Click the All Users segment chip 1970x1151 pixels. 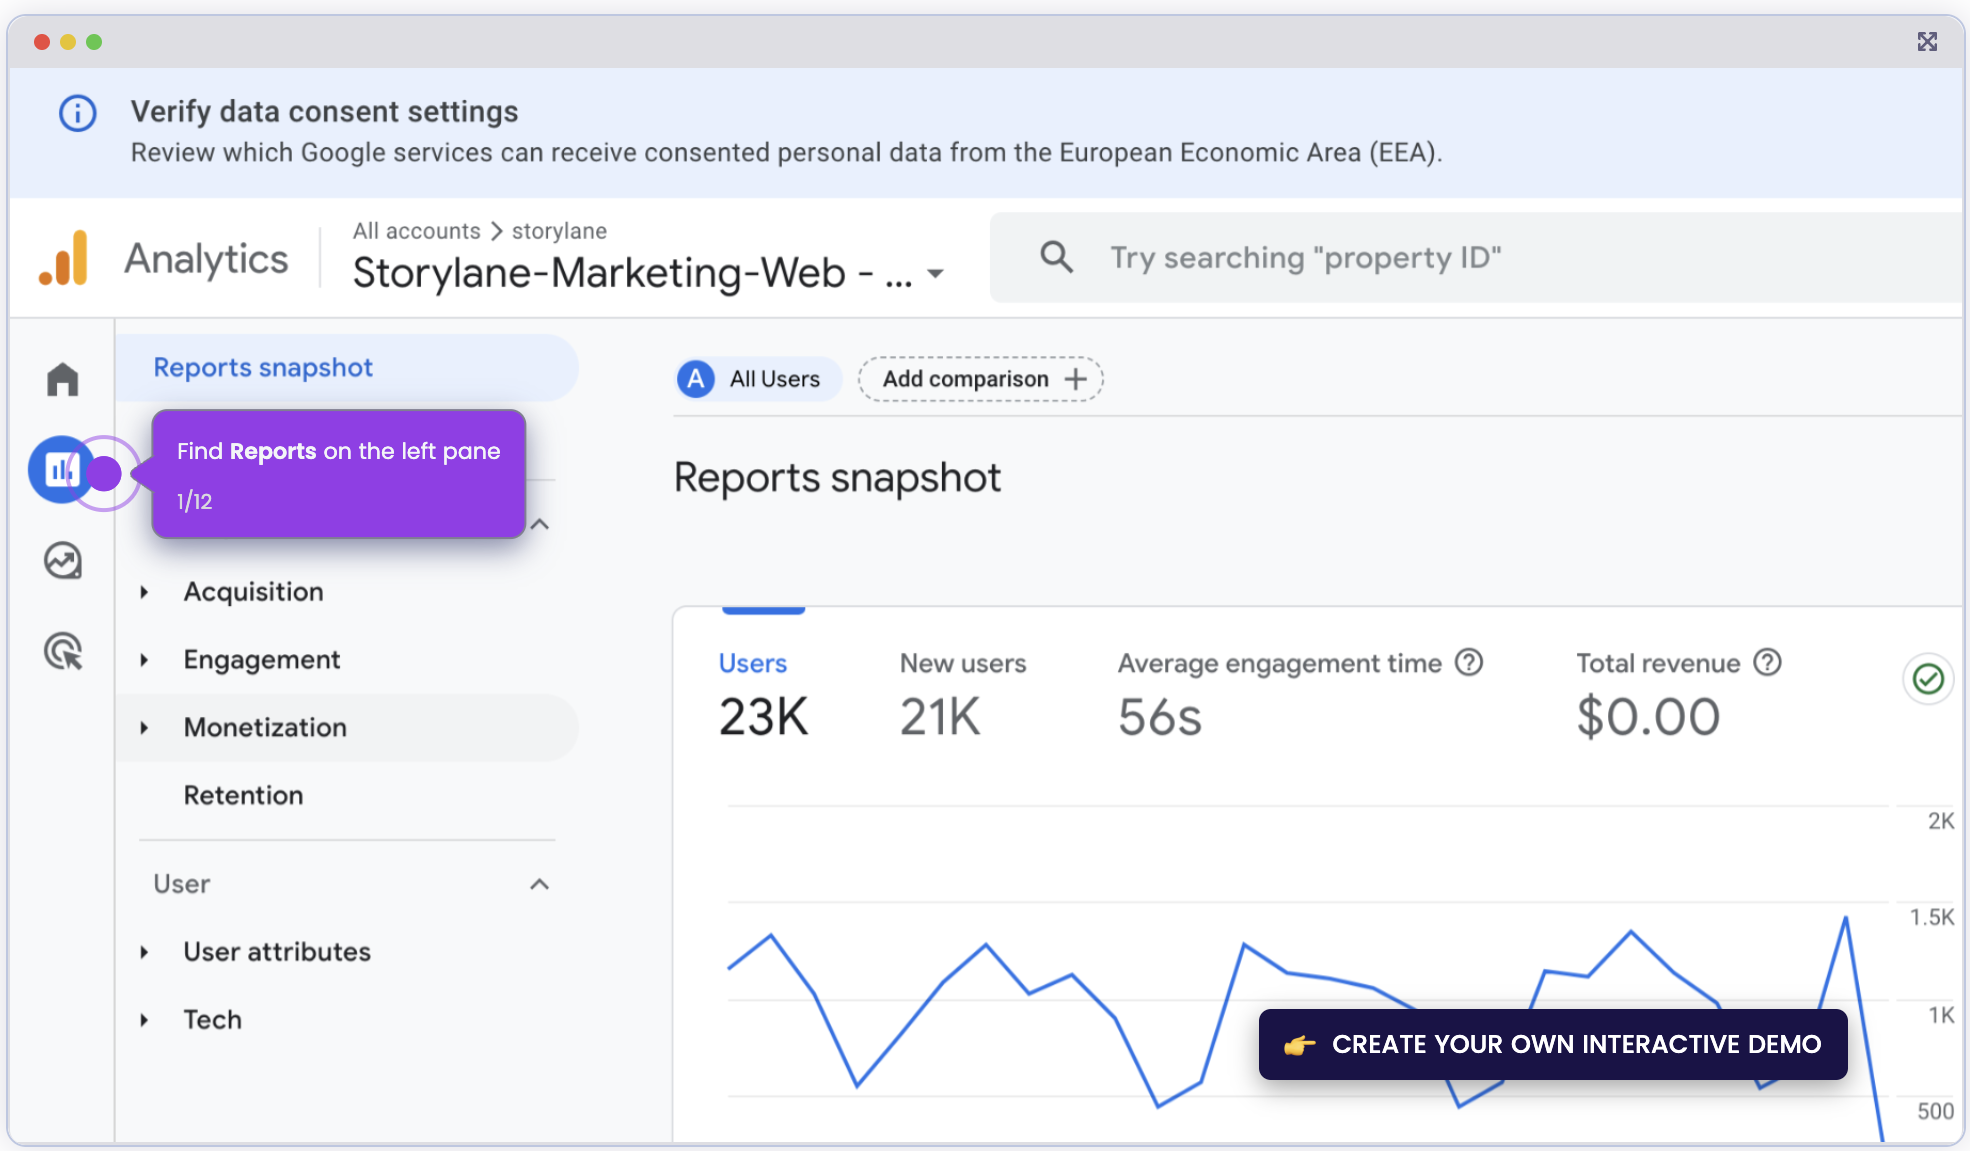click(x=758, y=379)
